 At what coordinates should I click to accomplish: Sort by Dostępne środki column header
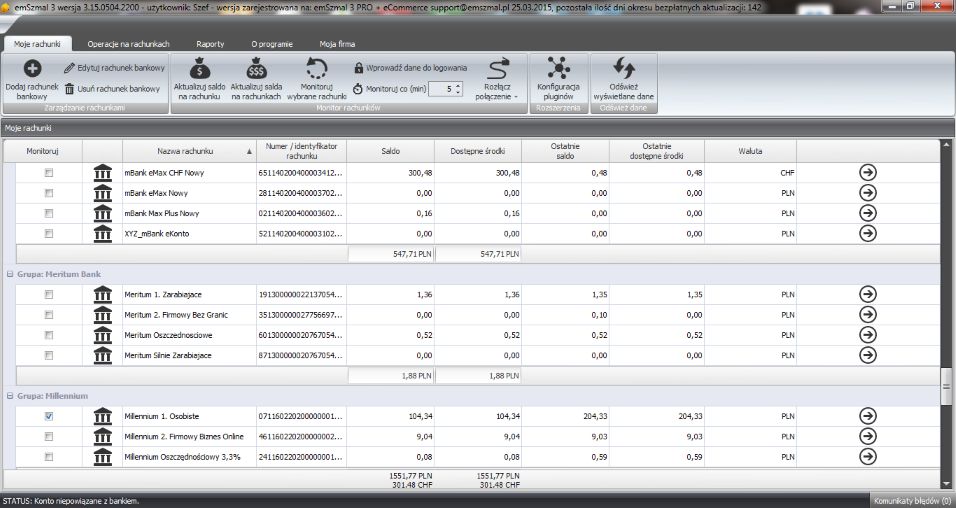pyautogui.click(x=477, y=151)
